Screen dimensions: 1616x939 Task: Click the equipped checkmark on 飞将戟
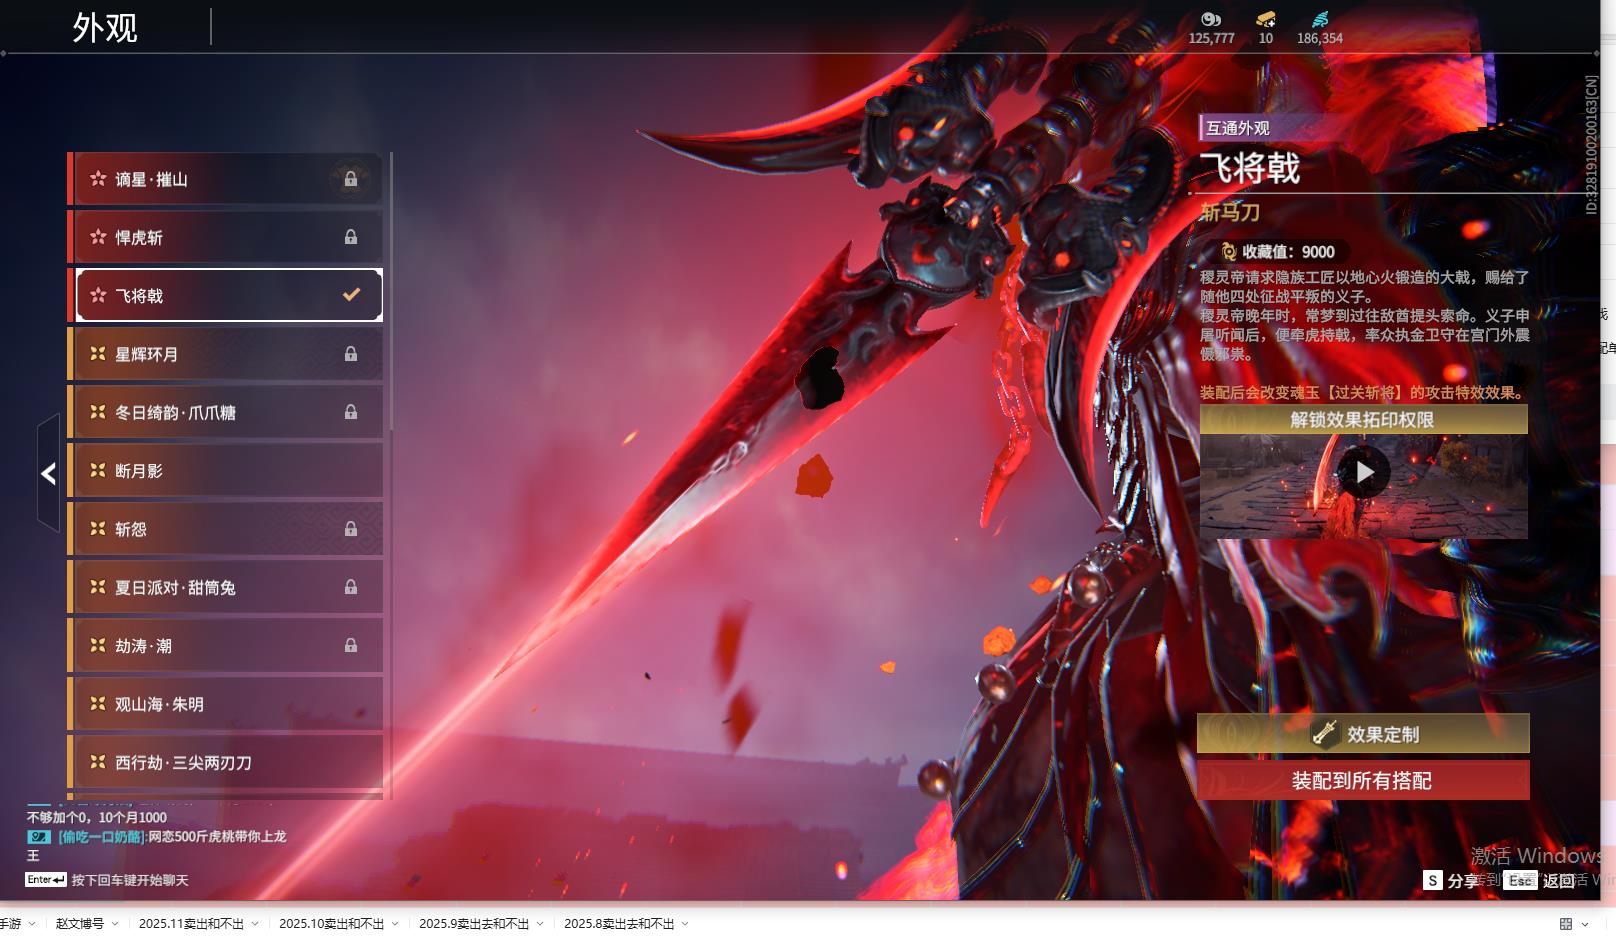351,295
